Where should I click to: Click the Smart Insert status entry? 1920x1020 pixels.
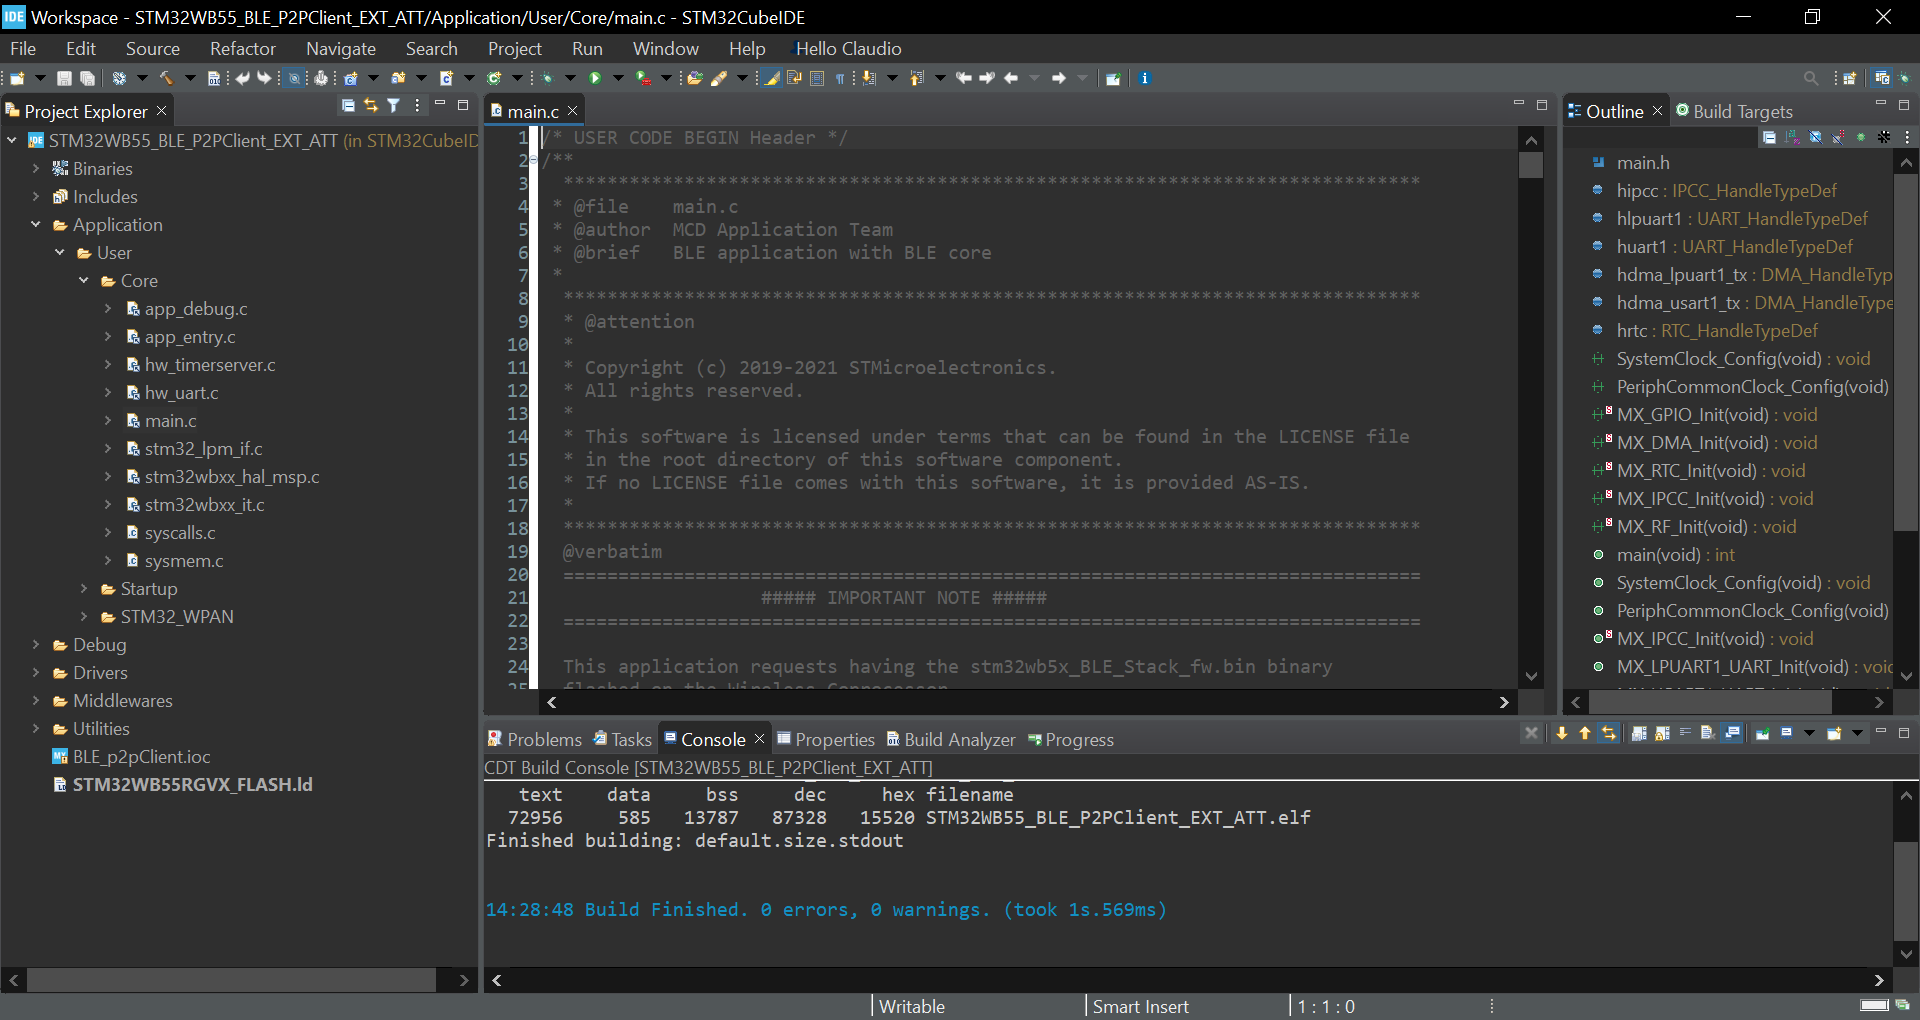1140,1006
